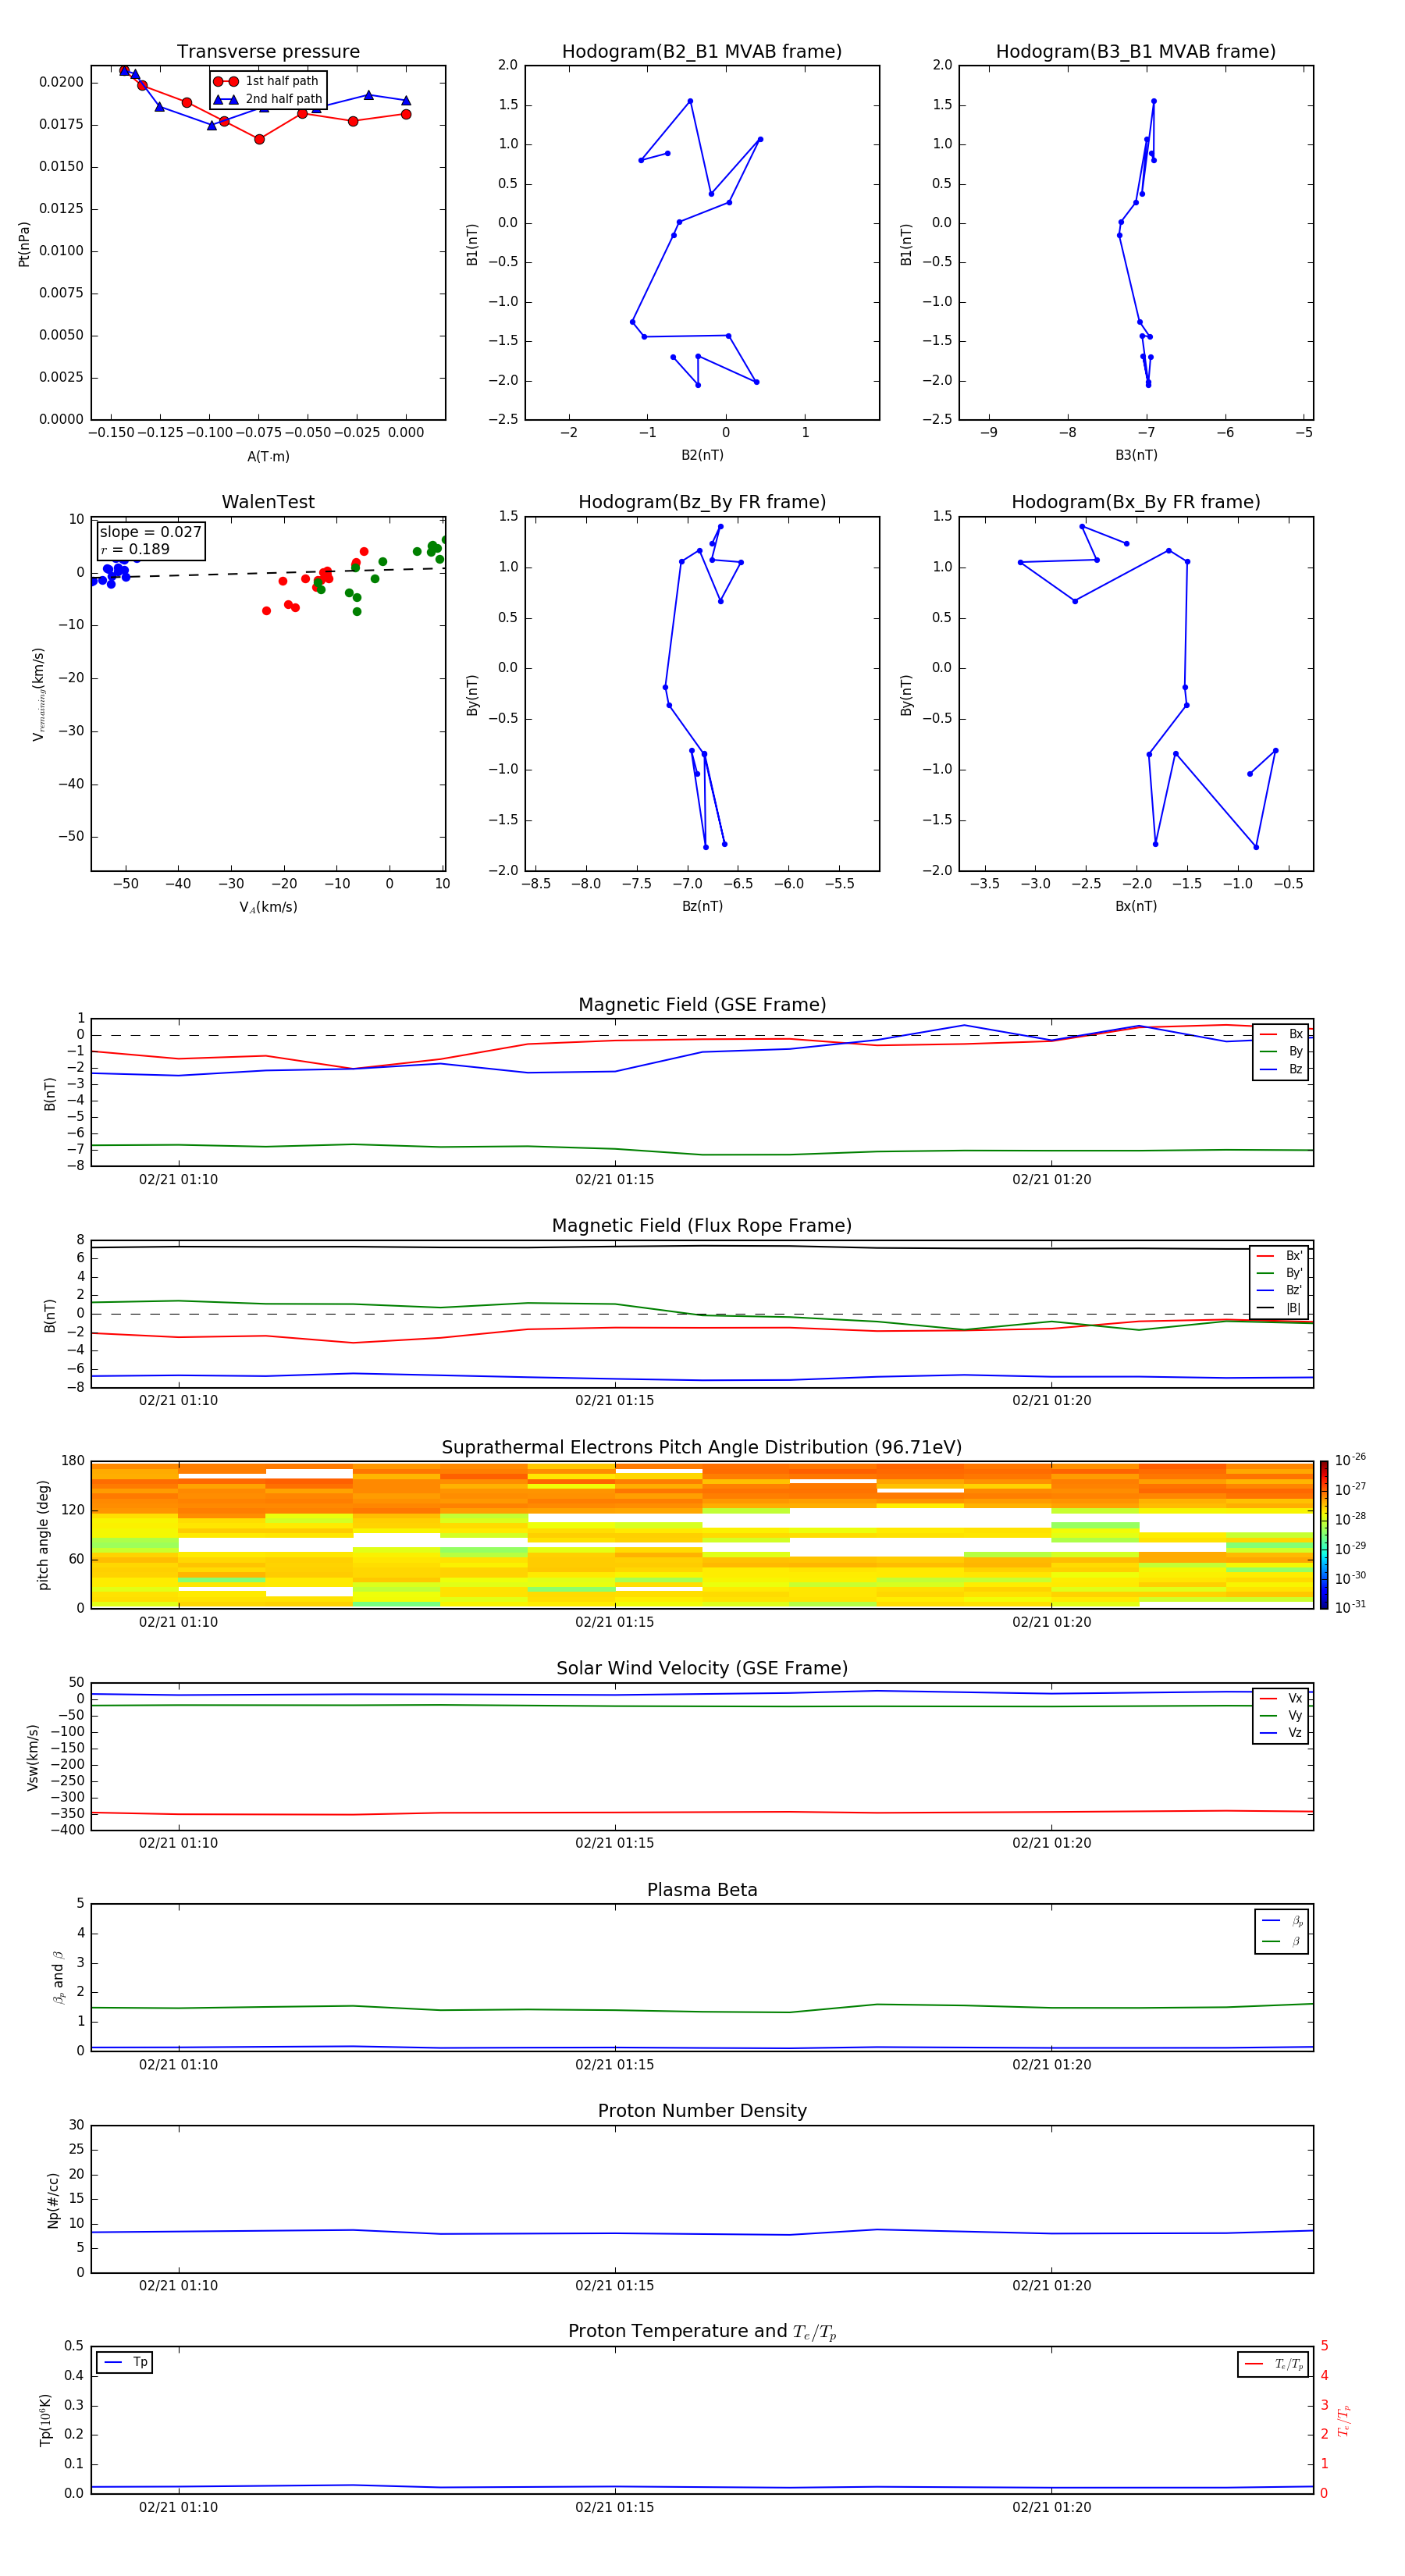This screenshot has width=1405, height=2576.
Task: Click the Te/Tp legend box
Action: (1273, 2364)
